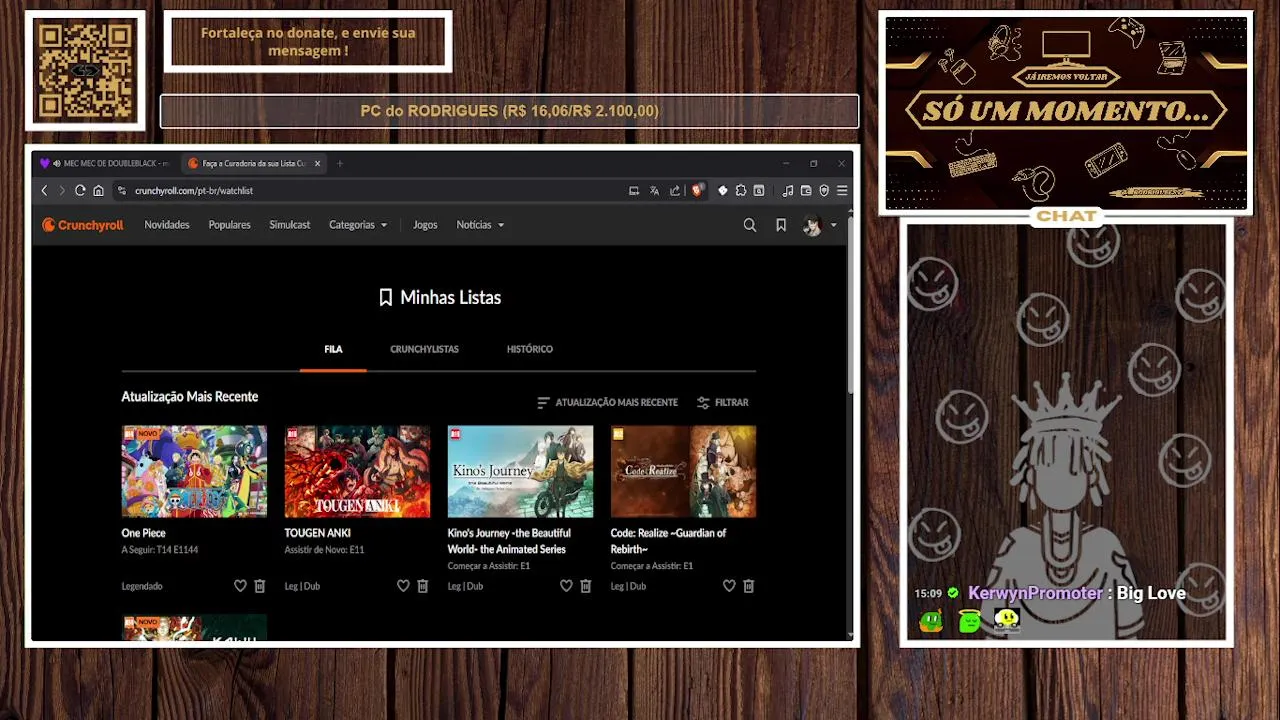1280x720 pixels.
Task: Click the translate page icon in the address bar
Action: [654, 190]
